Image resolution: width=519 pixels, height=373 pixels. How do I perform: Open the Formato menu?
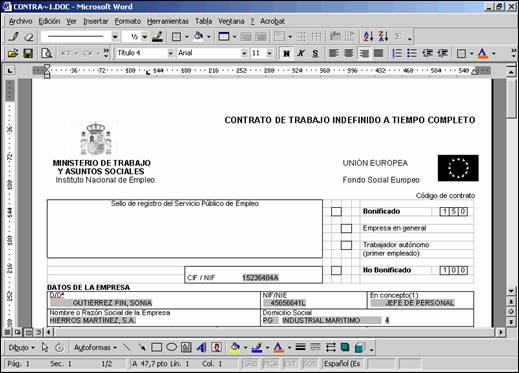point(128,21)
